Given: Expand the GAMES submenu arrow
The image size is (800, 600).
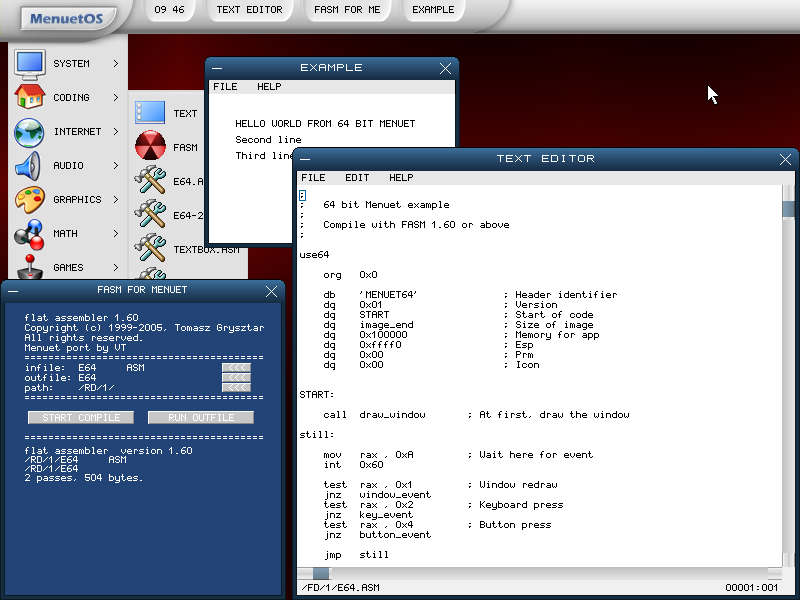Looking at the screenshot, I should pyautogui.click(x=116, y=267).
